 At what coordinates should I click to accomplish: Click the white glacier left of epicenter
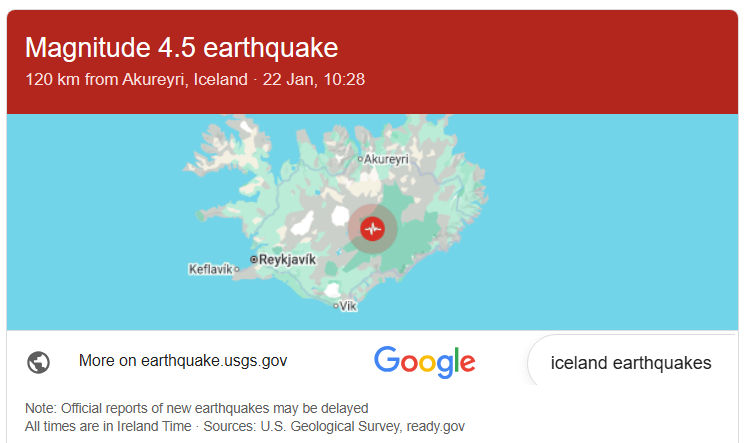339,217
